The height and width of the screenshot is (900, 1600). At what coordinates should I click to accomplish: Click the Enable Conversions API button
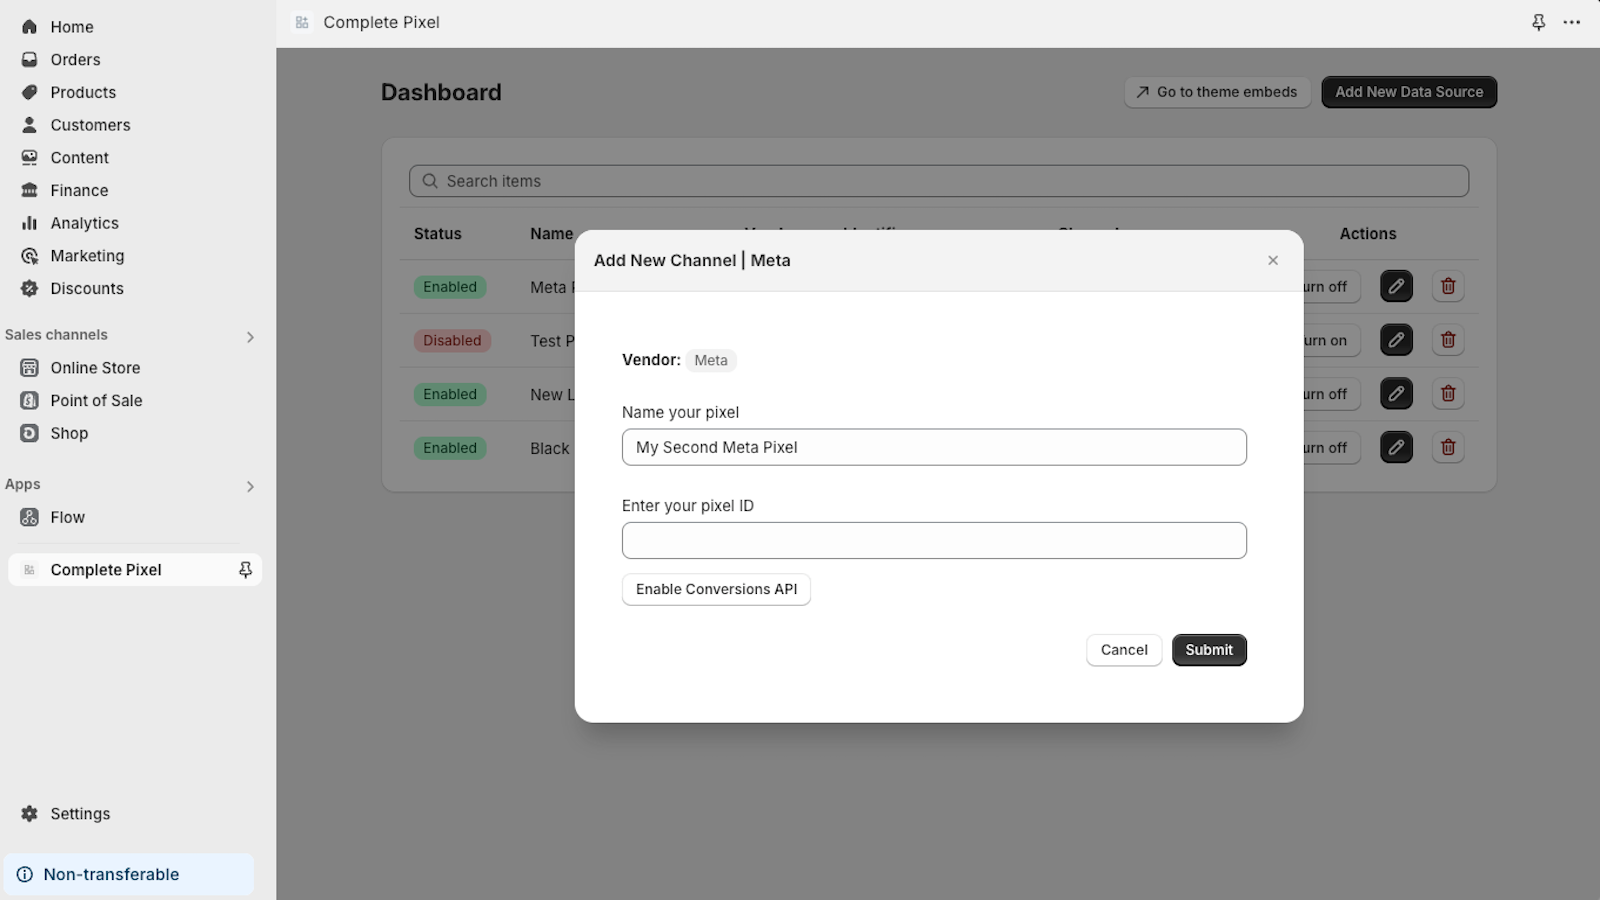[716, 589]
